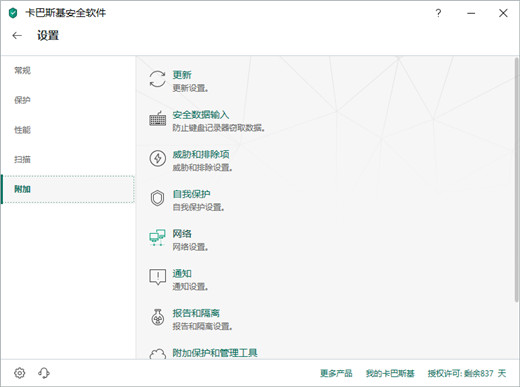The image size is (520, 387).
Task: Minimize the Kaspersky window
Action: click(471, 13)
